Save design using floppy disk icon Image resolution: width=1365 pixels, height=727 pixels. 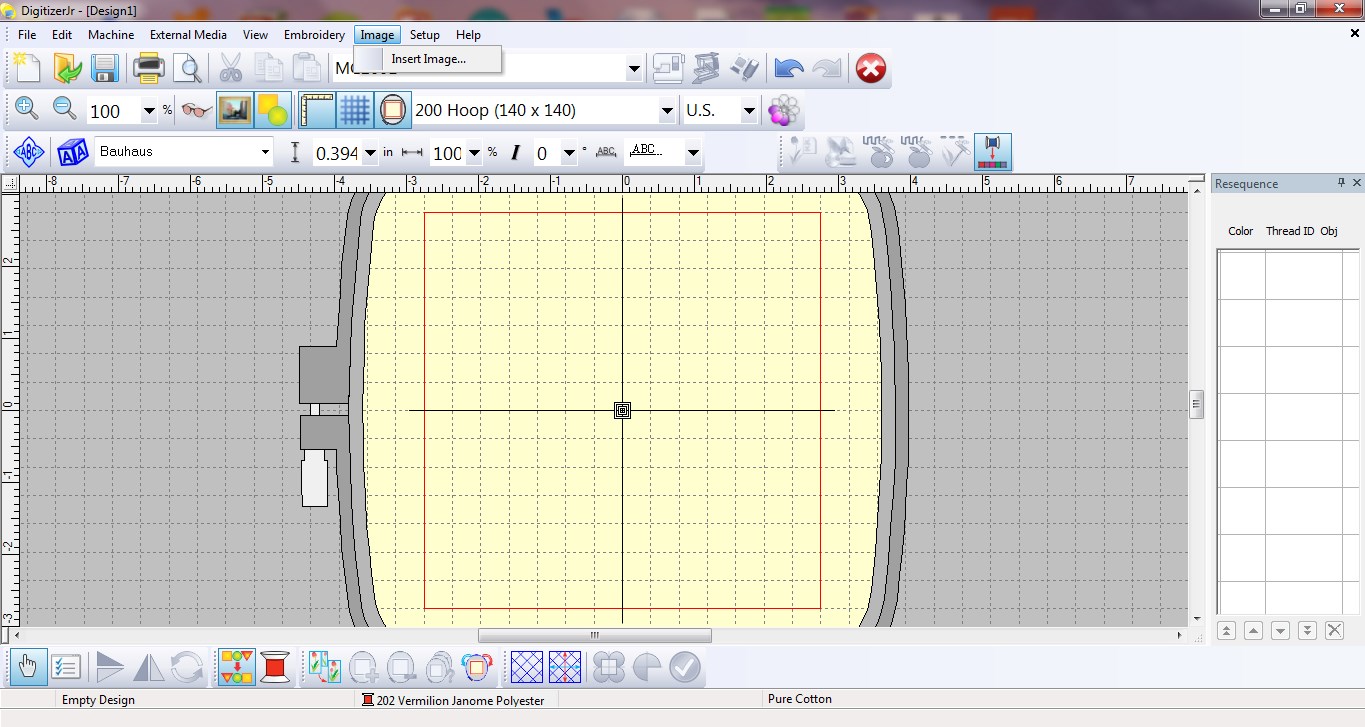(x=105, y=68)
